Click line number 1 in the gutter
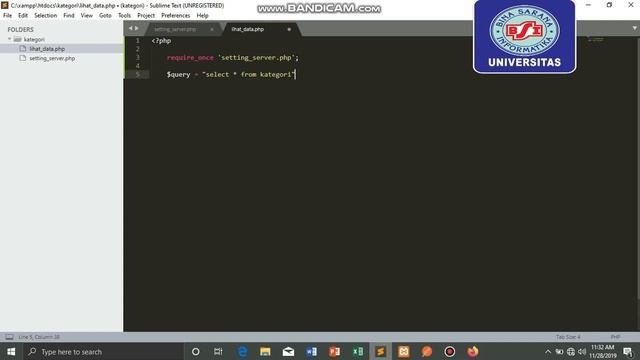Image resolution: width=640 pixels, height=360 pixels. point(138,40)
